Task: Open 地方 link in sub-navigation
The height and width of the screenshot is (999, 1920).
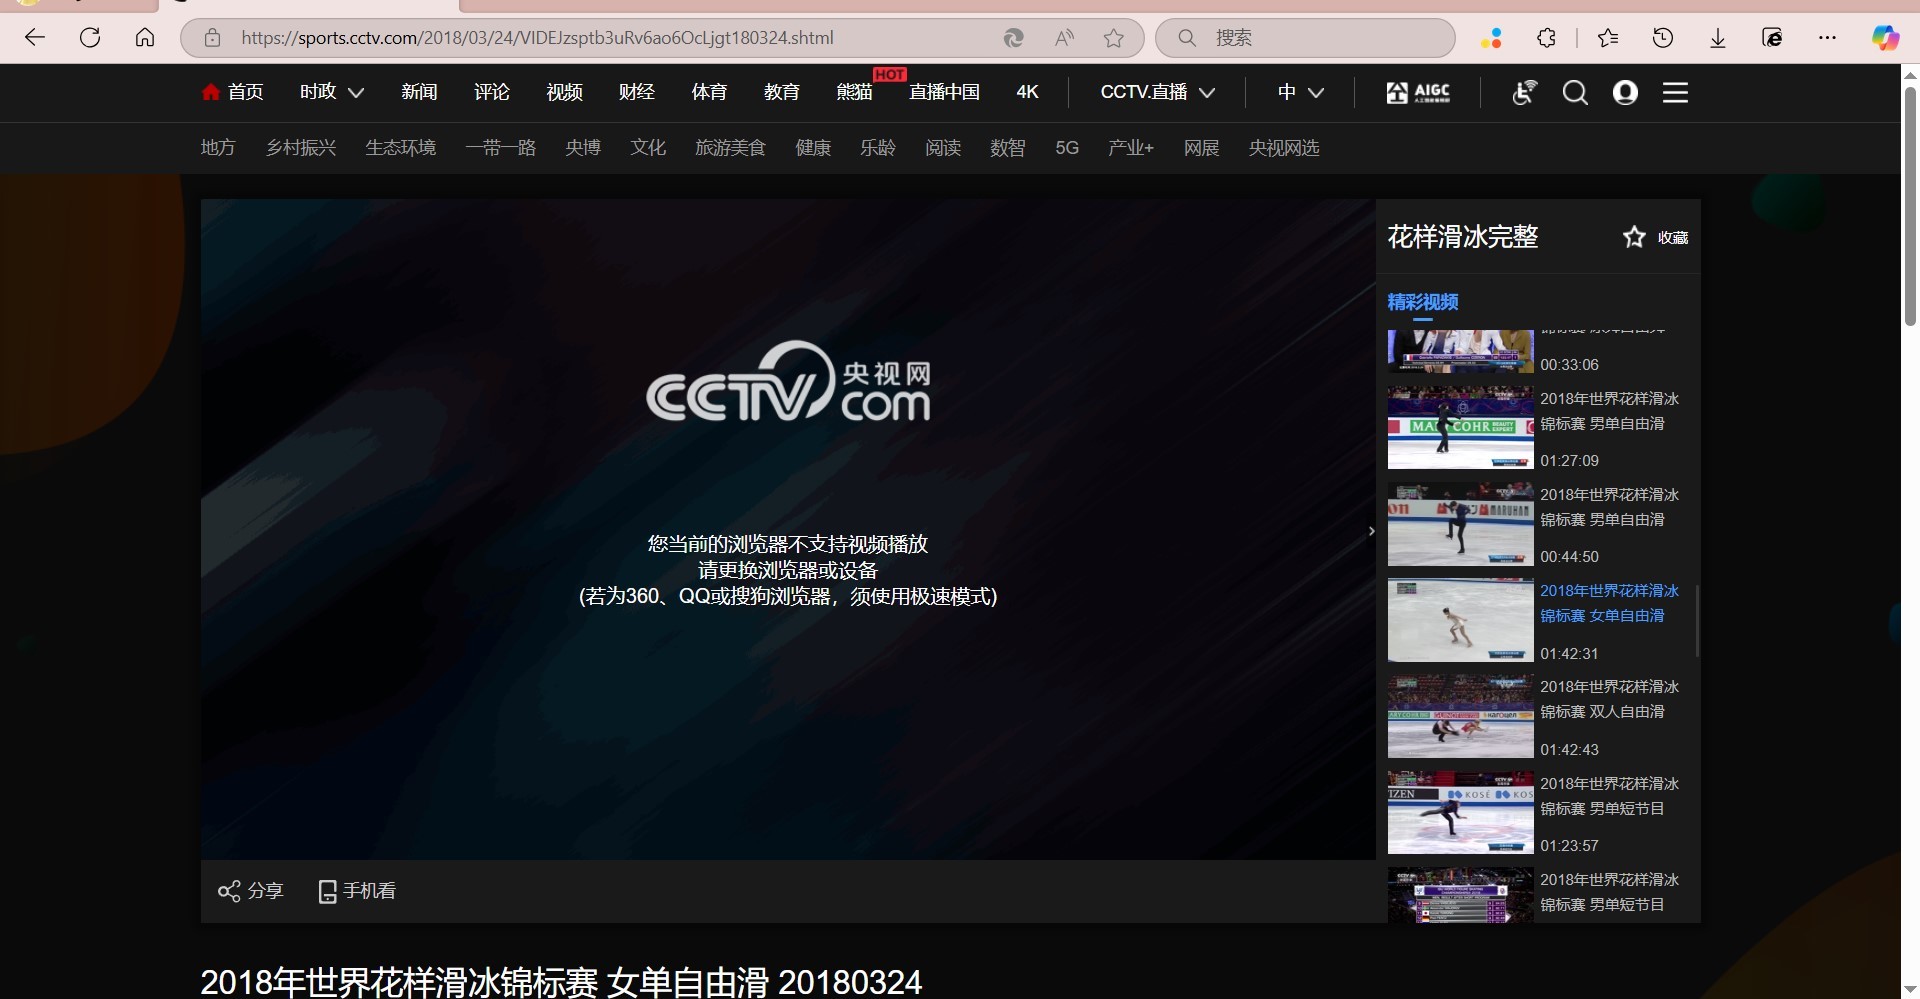Action: (218, 148)
